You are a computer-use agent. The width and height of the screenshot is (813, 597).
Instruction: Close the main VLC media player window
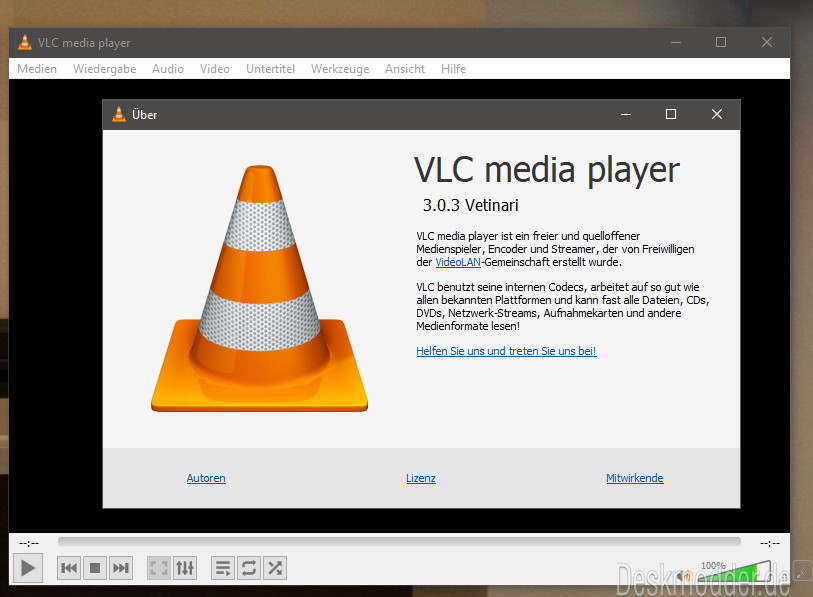pos(767,42)
